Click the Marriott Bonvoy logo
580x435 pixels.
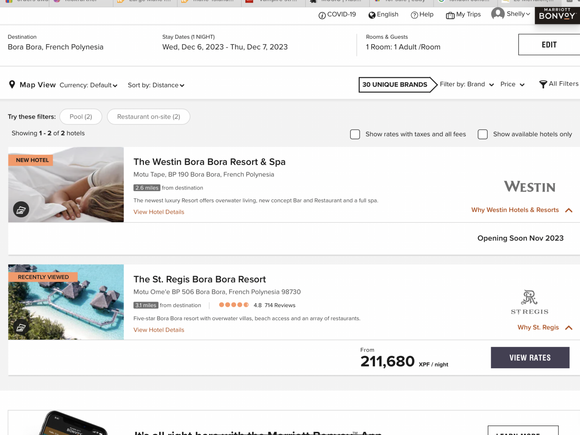(x=557, y=16)
